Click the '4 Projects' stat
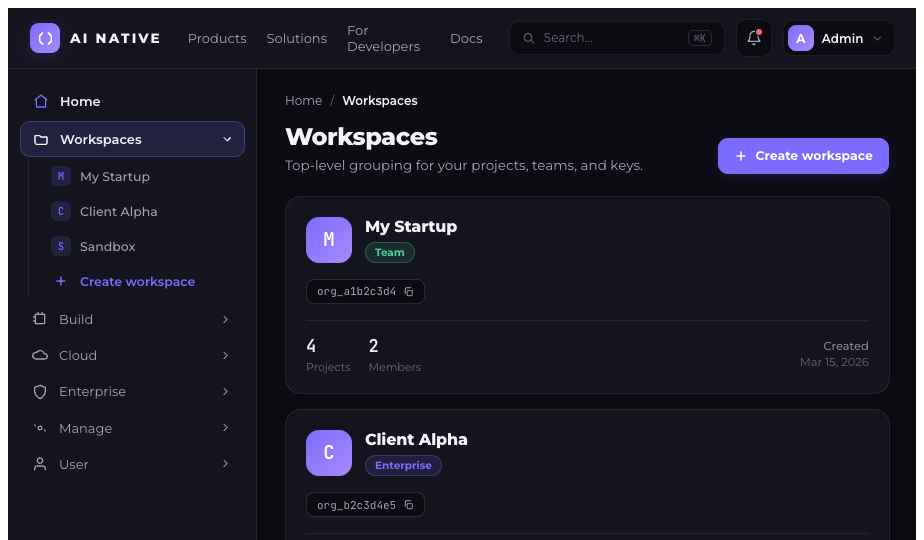The width and height of the screenshot is (924, 540). tap(328, 355)
